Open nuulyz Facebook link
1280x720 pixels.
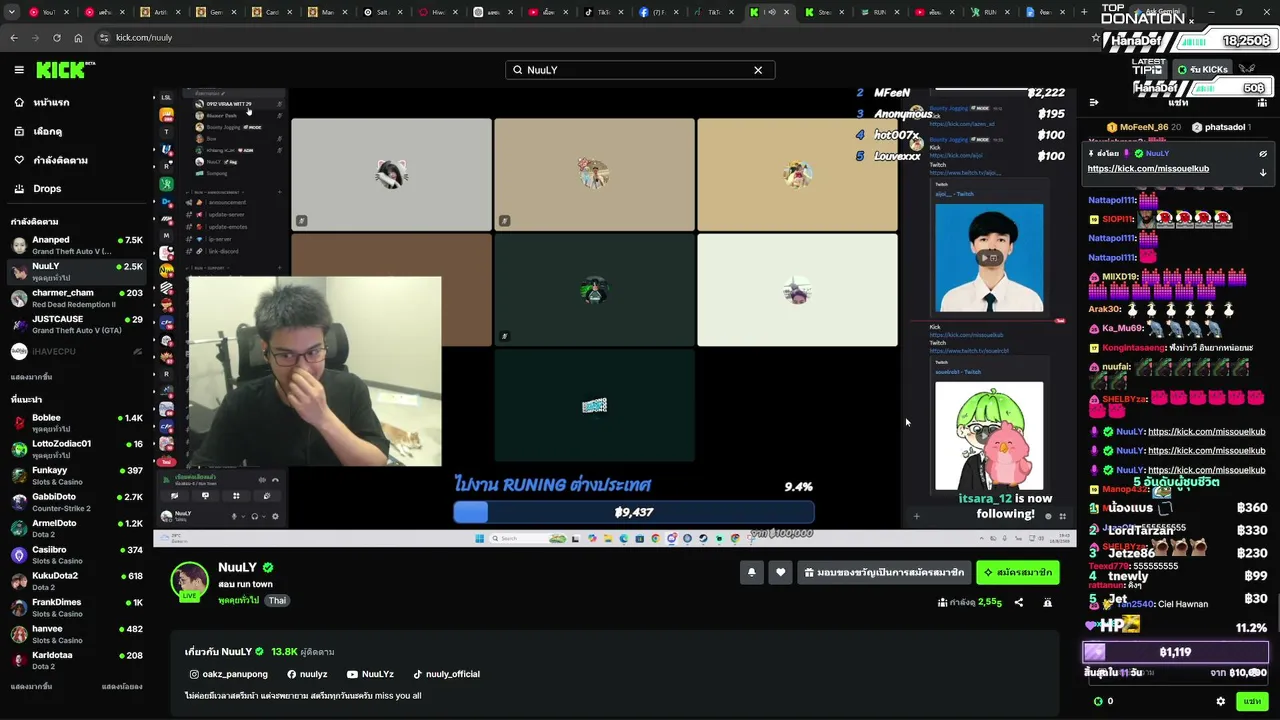(x=307, y=674)
